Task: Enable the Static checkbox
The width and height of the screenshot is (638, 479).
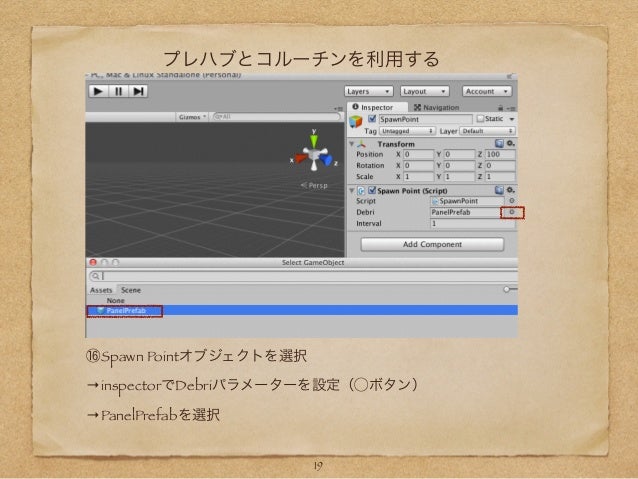Action: tap(480, 119)
